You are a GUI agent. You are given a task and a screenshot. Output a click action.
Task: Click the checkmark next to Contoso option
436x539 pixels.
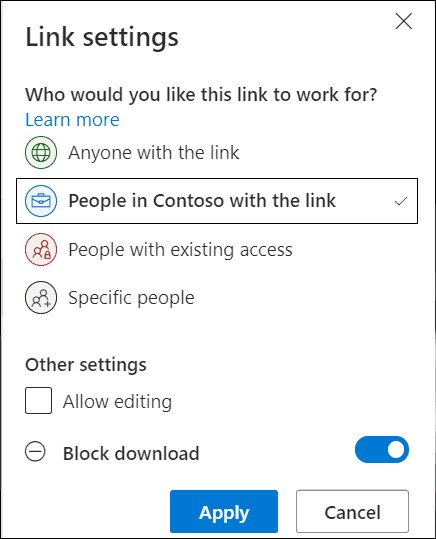pos(401,201)
